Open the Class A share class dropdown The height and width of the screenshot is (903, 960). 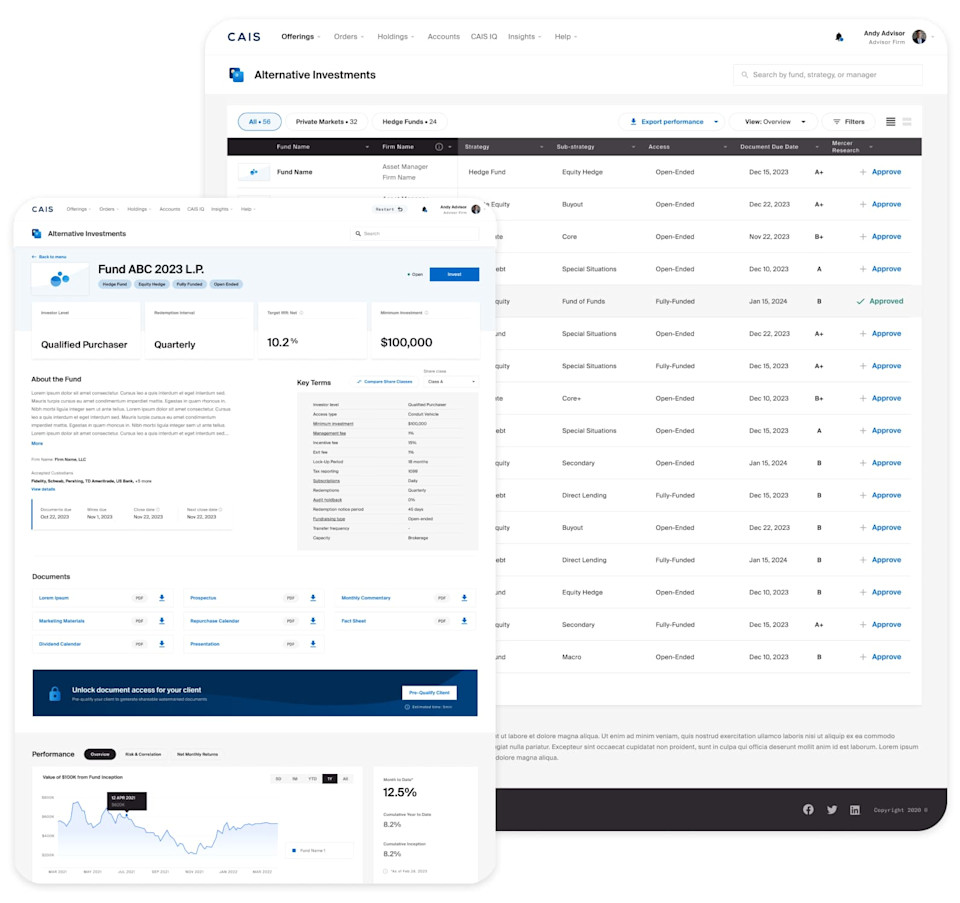pos(450,381)
